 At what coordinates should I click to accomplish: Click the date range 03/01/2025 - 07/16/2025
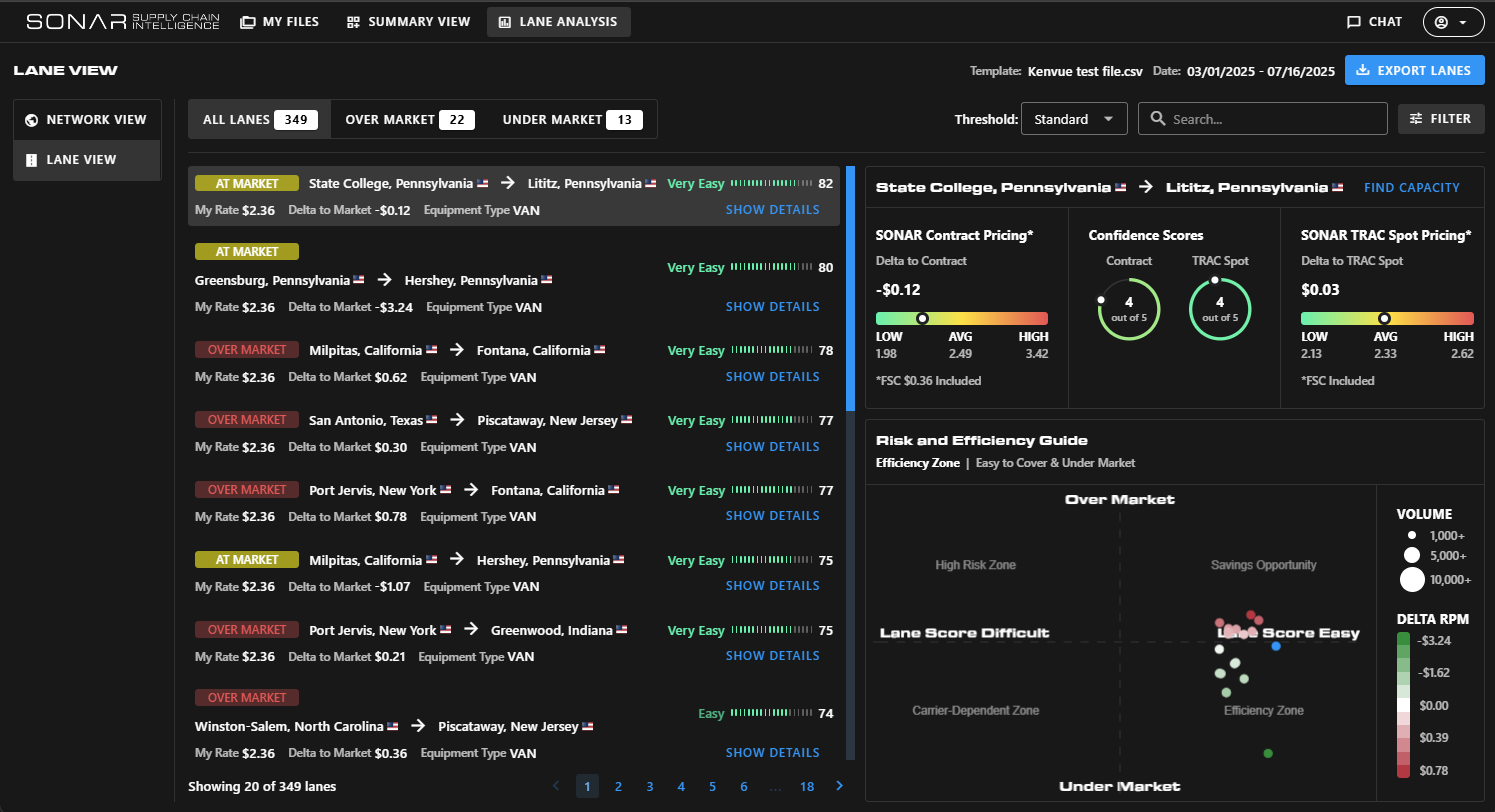1261,71
